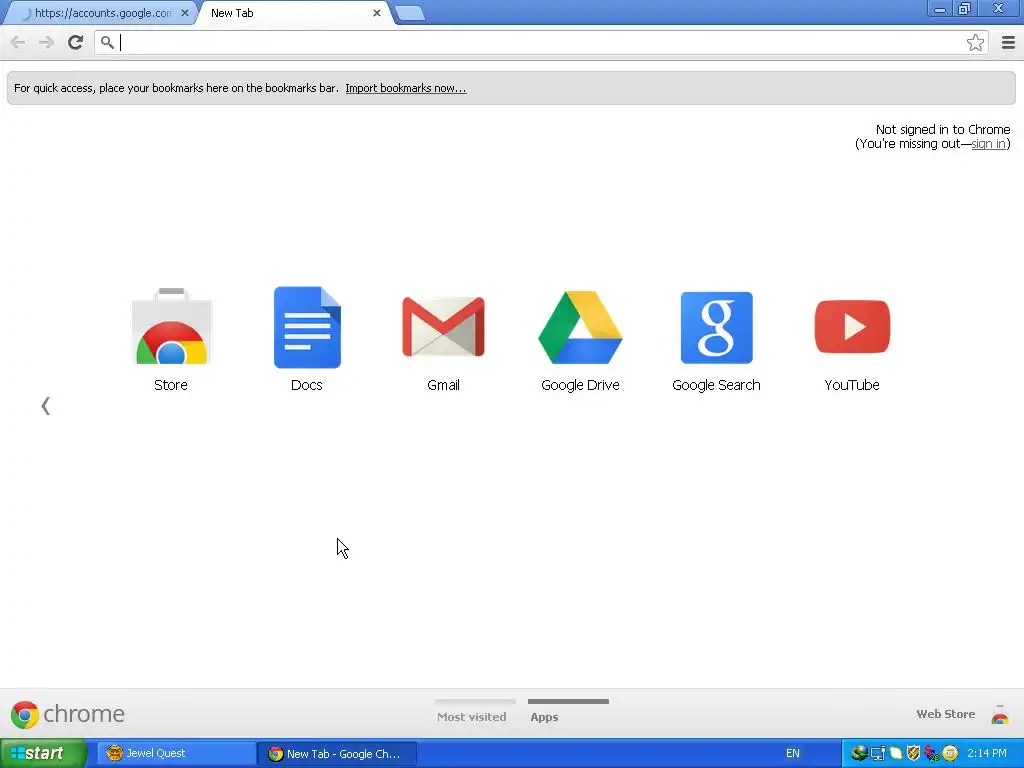Click Import bookmarks now link
The image size is (1024, 768).
(x=406, y=88)
